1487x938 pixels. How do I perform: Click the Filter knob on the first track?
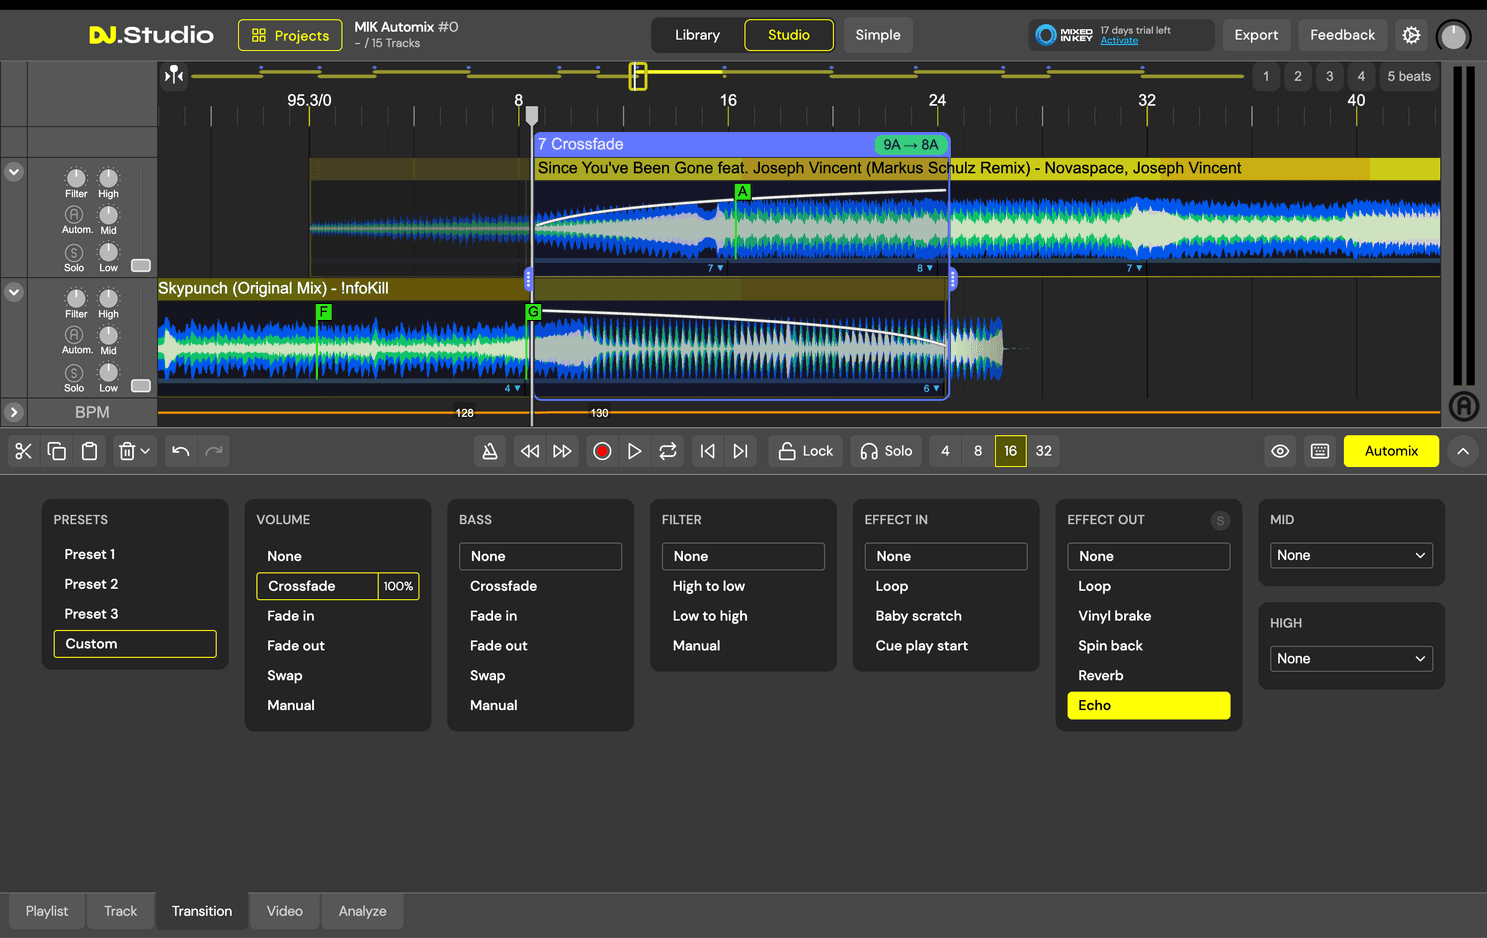click(76, 178)
